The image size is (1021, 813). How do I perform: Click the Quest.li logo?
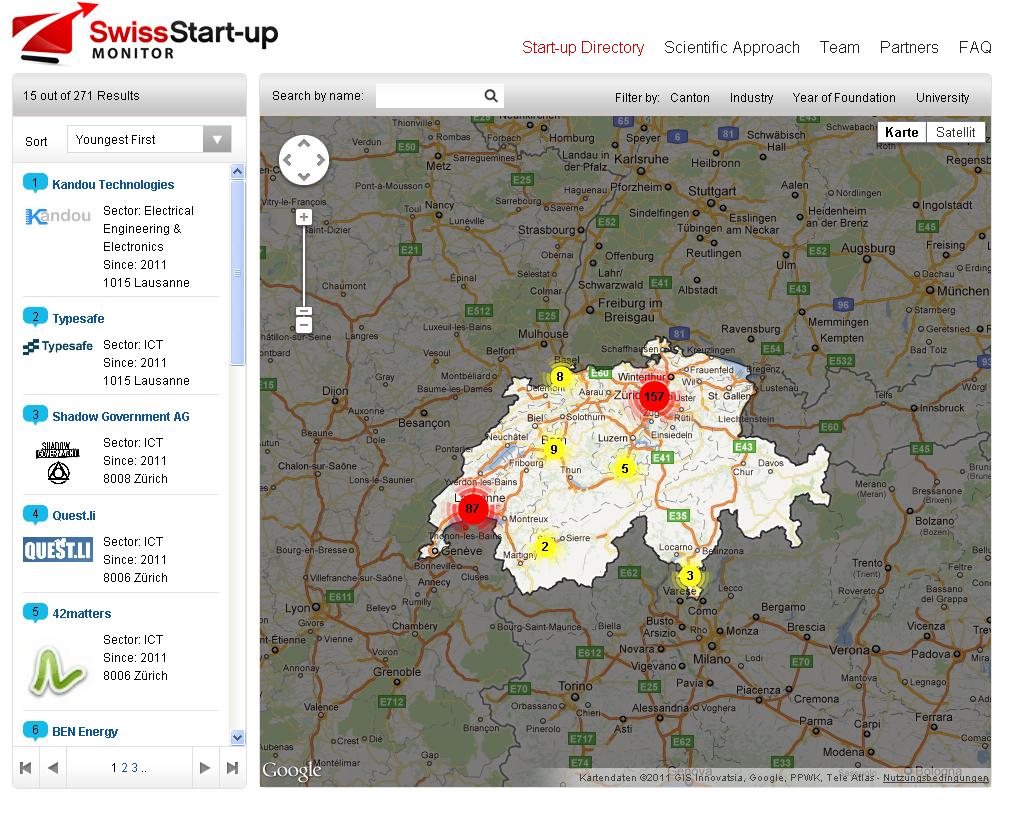click(57, 549)
